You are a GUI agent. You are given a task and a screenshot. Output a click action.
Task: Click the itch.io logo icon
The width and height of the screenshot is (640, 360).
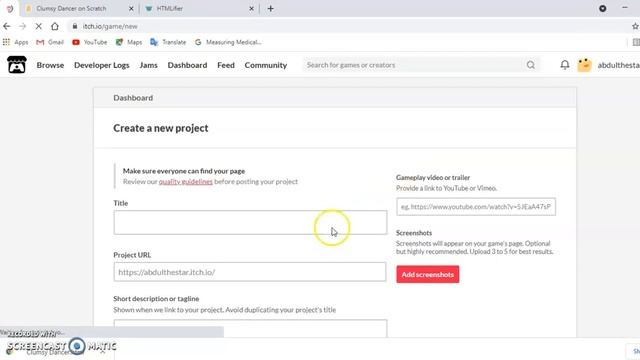[17, 65]
